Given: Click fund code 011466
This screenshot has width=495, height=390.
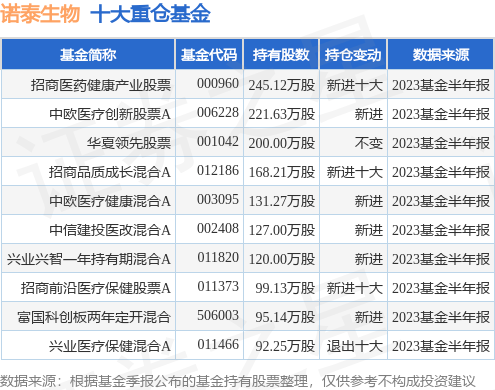Looking at the screenshot, I should coord(218,344).
